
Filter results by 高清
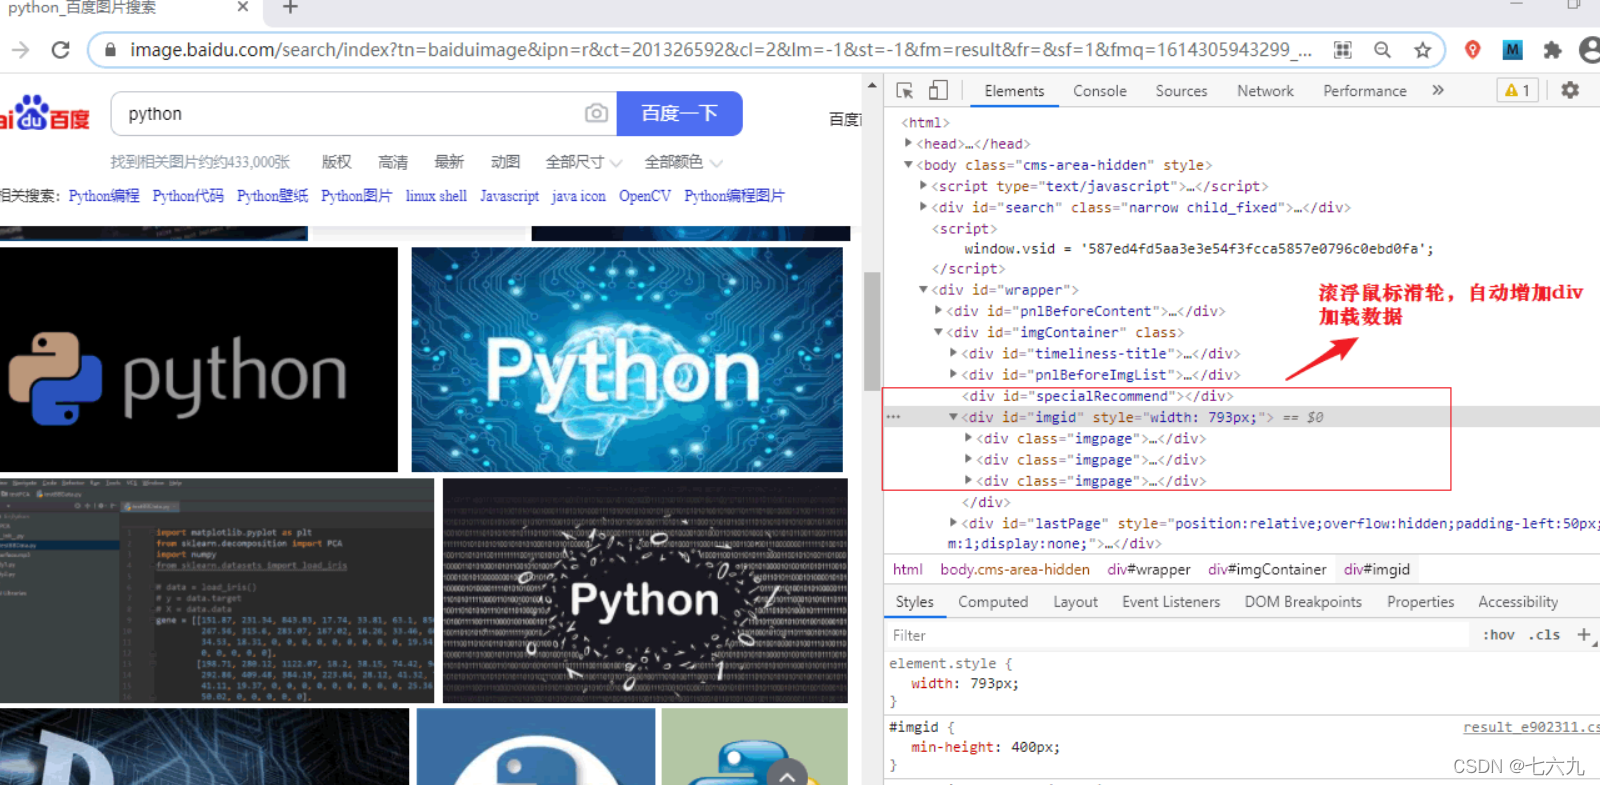(393, 162)
